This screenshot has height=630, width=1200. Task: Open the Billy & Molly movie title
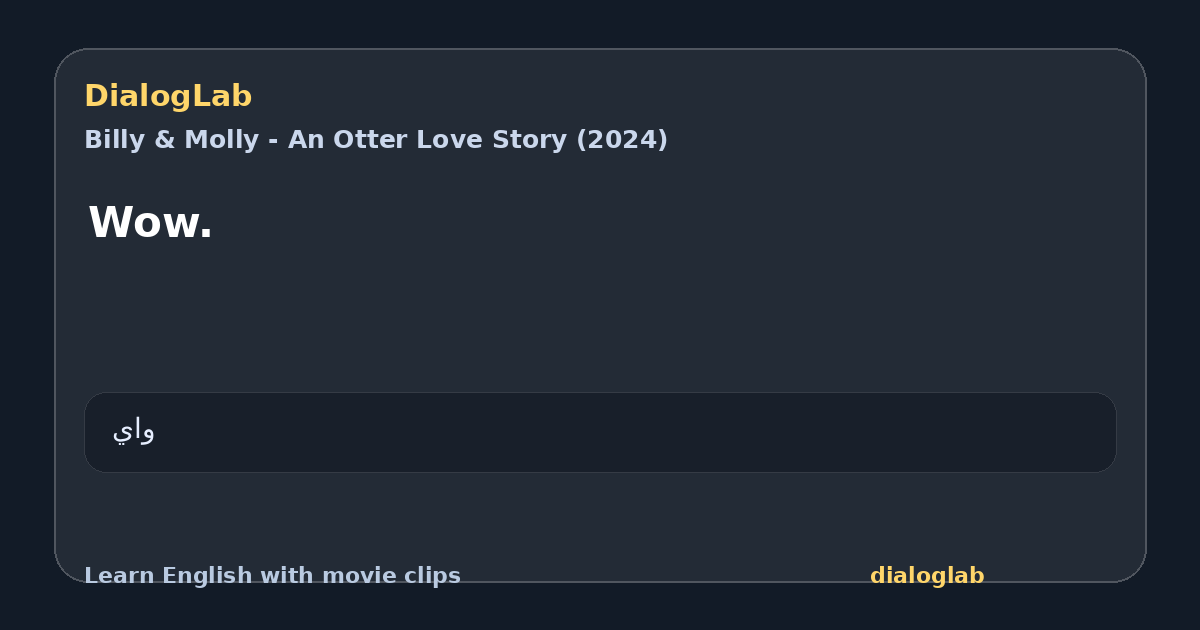376,140
